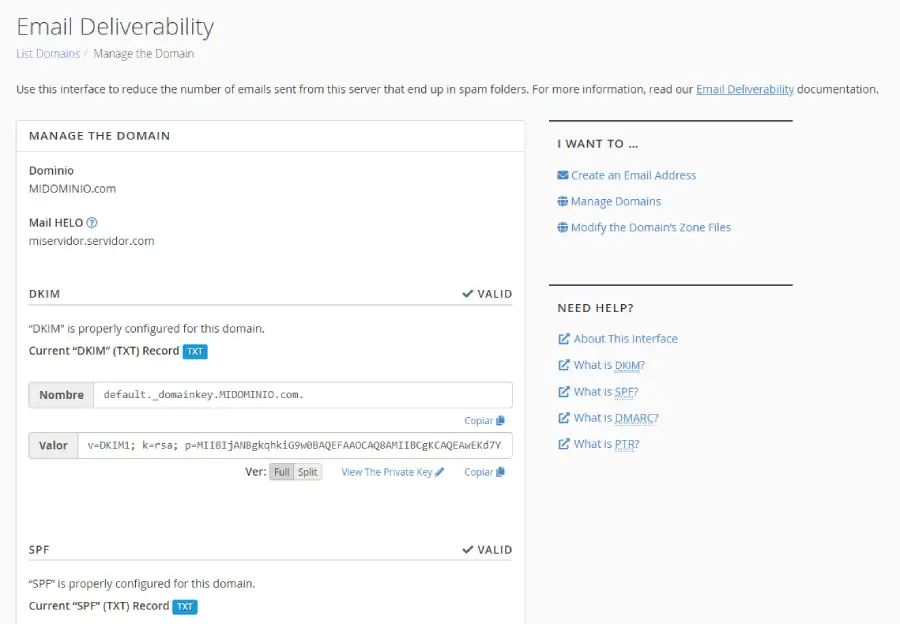Open the About This Interface help link
The width and height of the screenshot is (900, 624).
[x=626, y=339]
